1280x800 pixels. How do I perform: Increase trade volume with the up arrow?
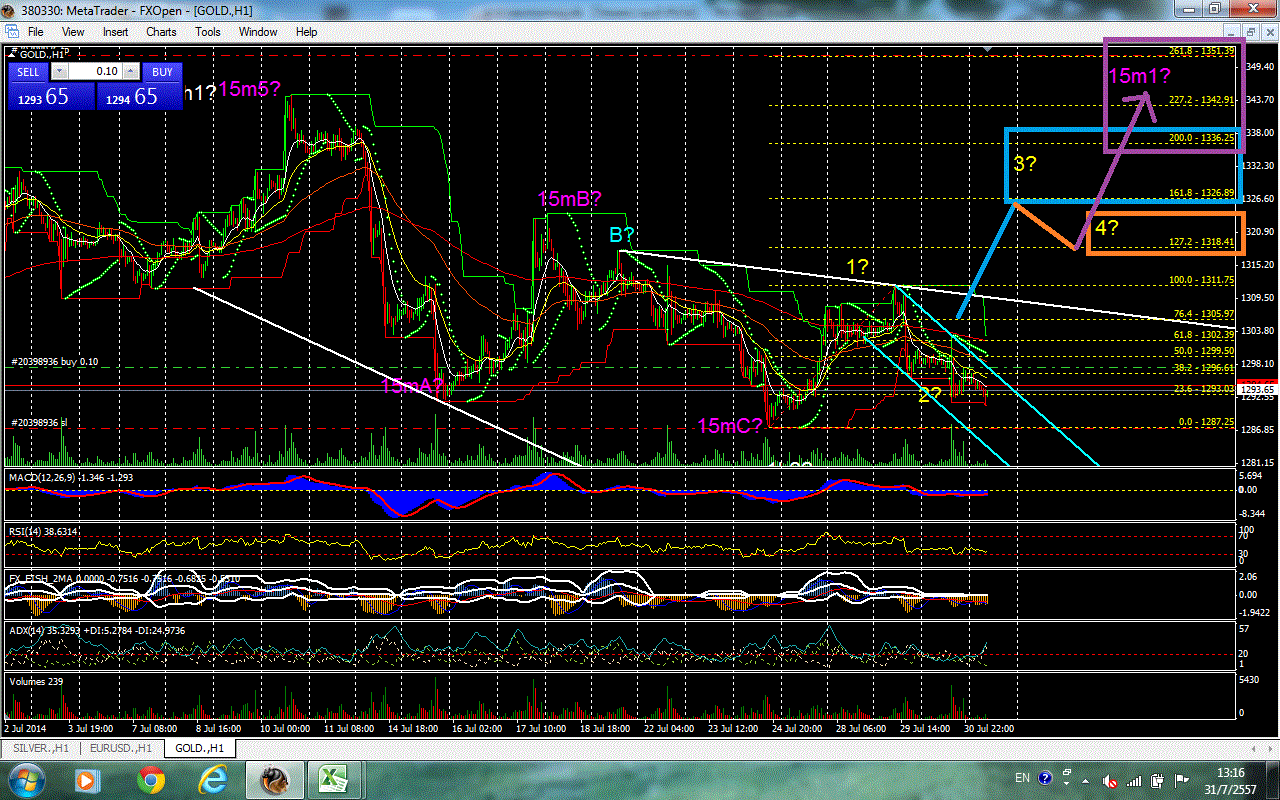tap(130, 71)
